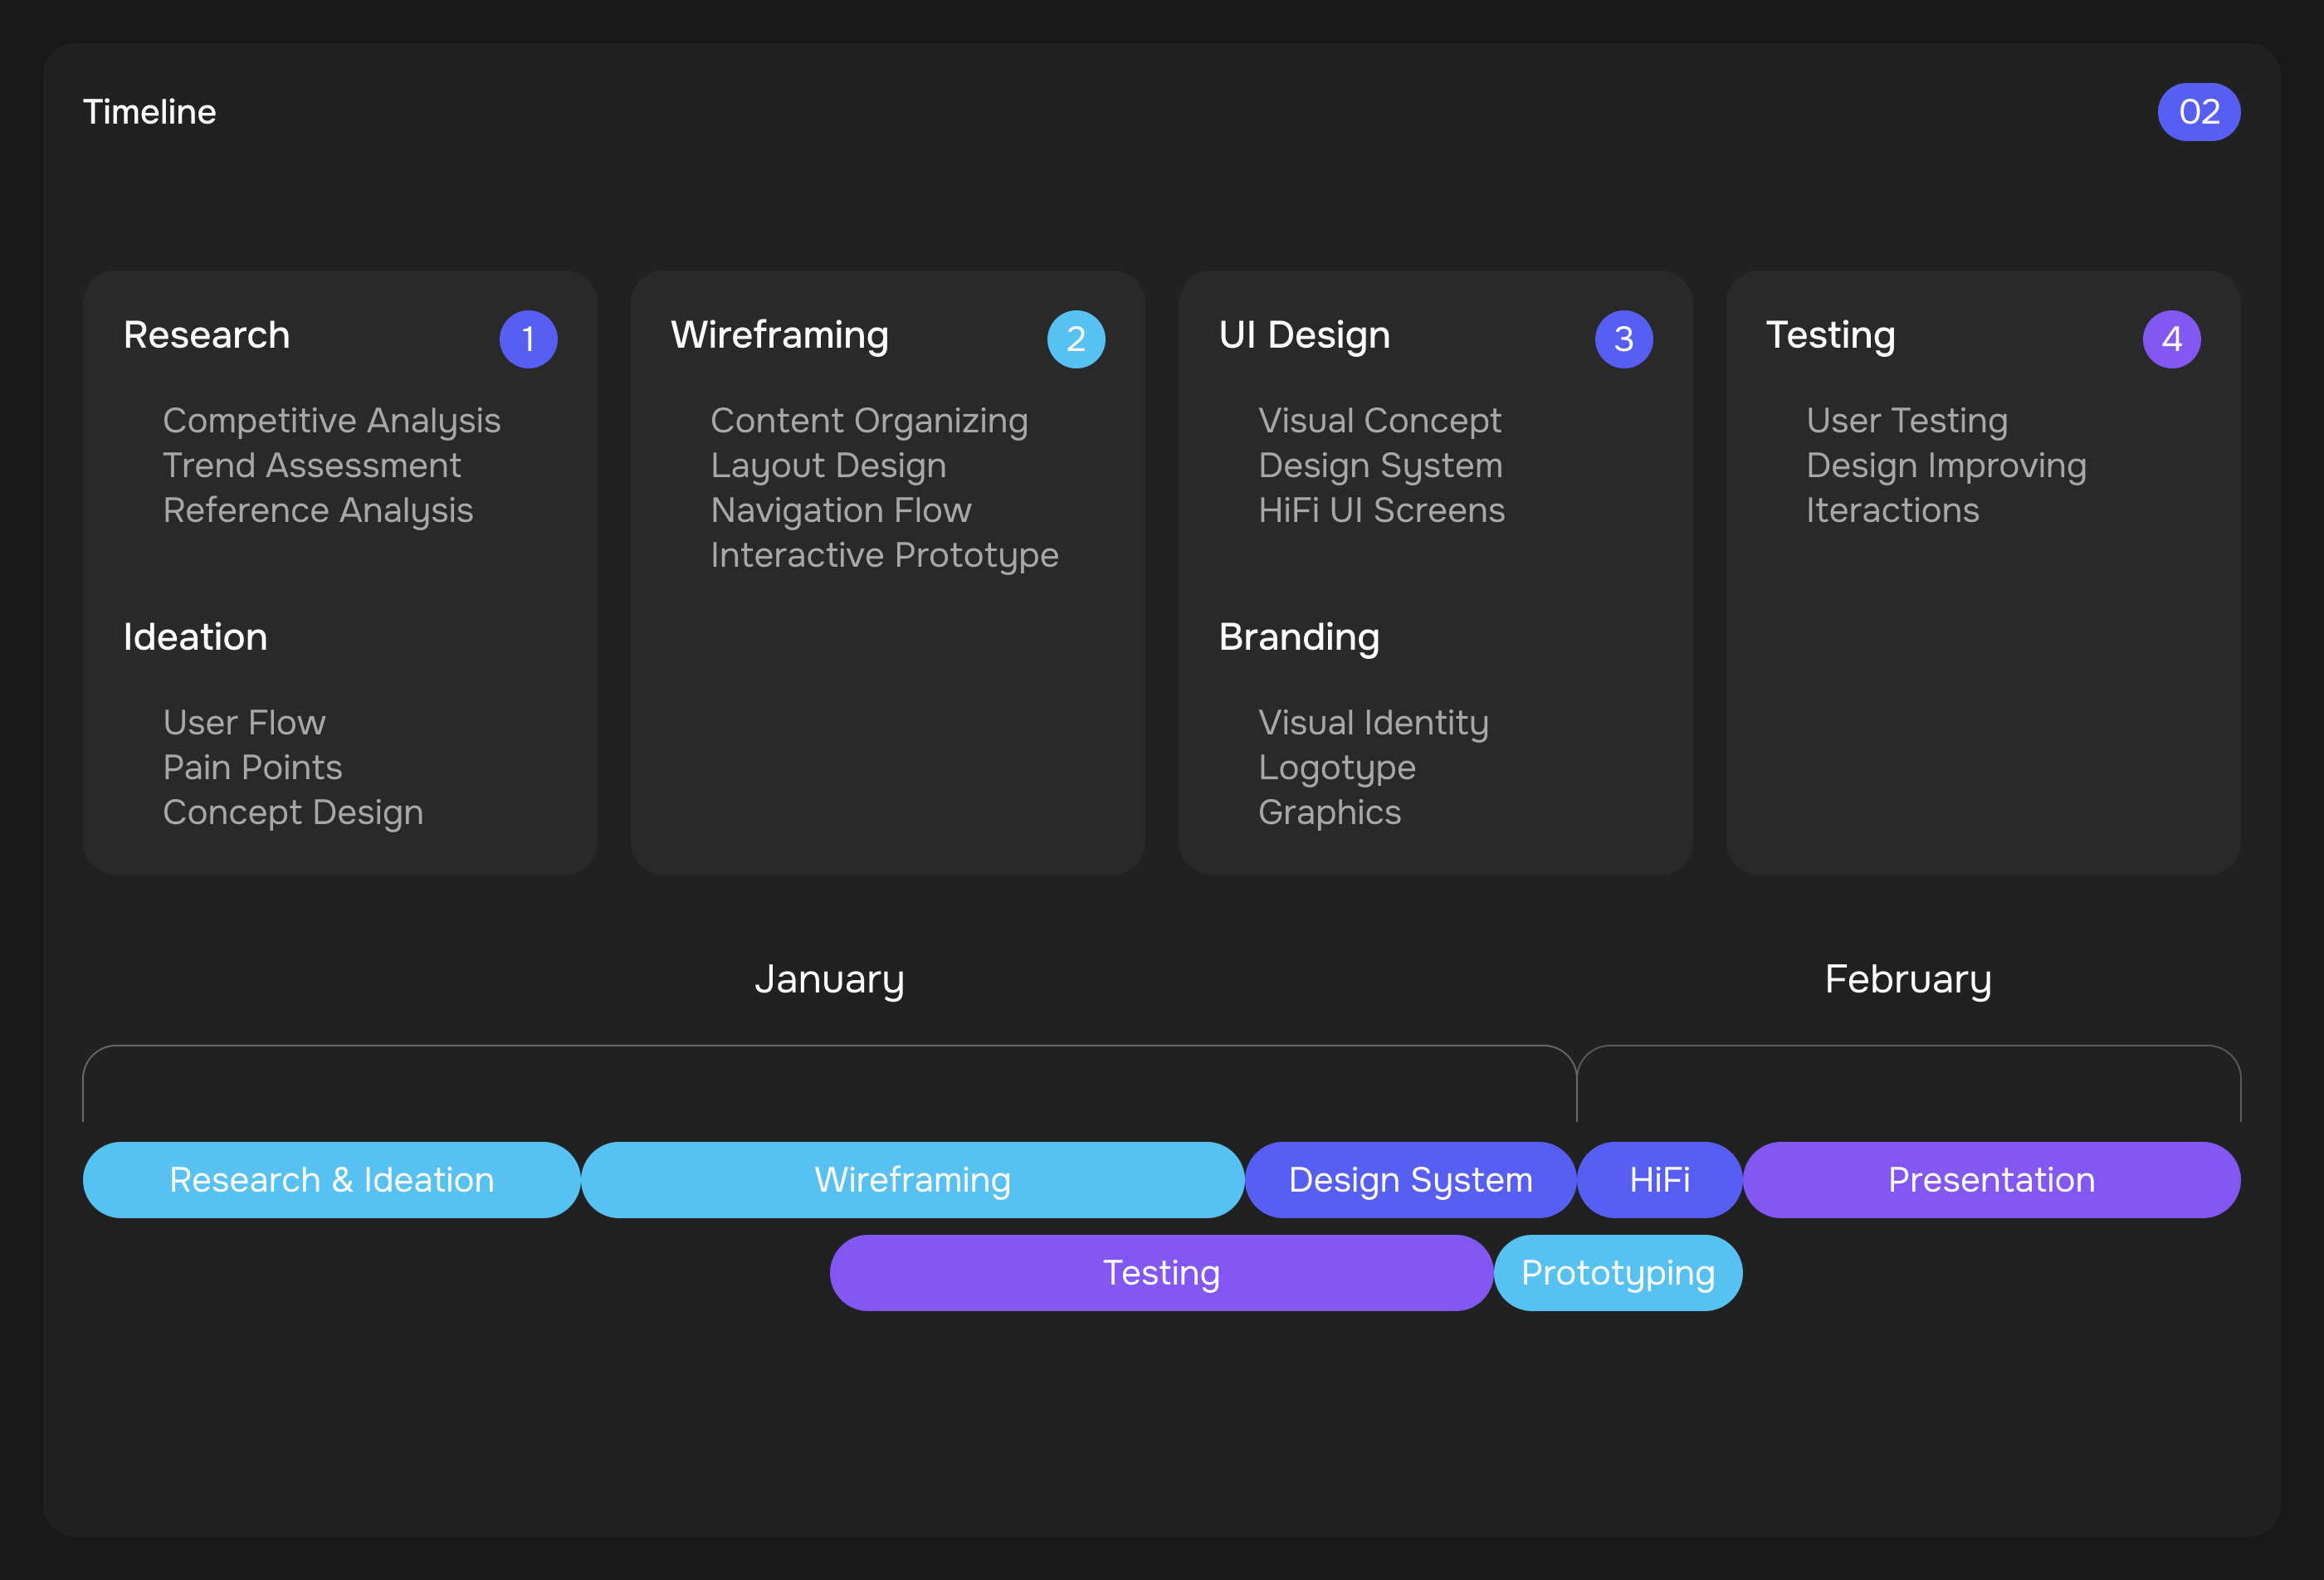Select the Research & Ideation timeline bar
This screenshot has width=2324, height=1580.
331,1180
